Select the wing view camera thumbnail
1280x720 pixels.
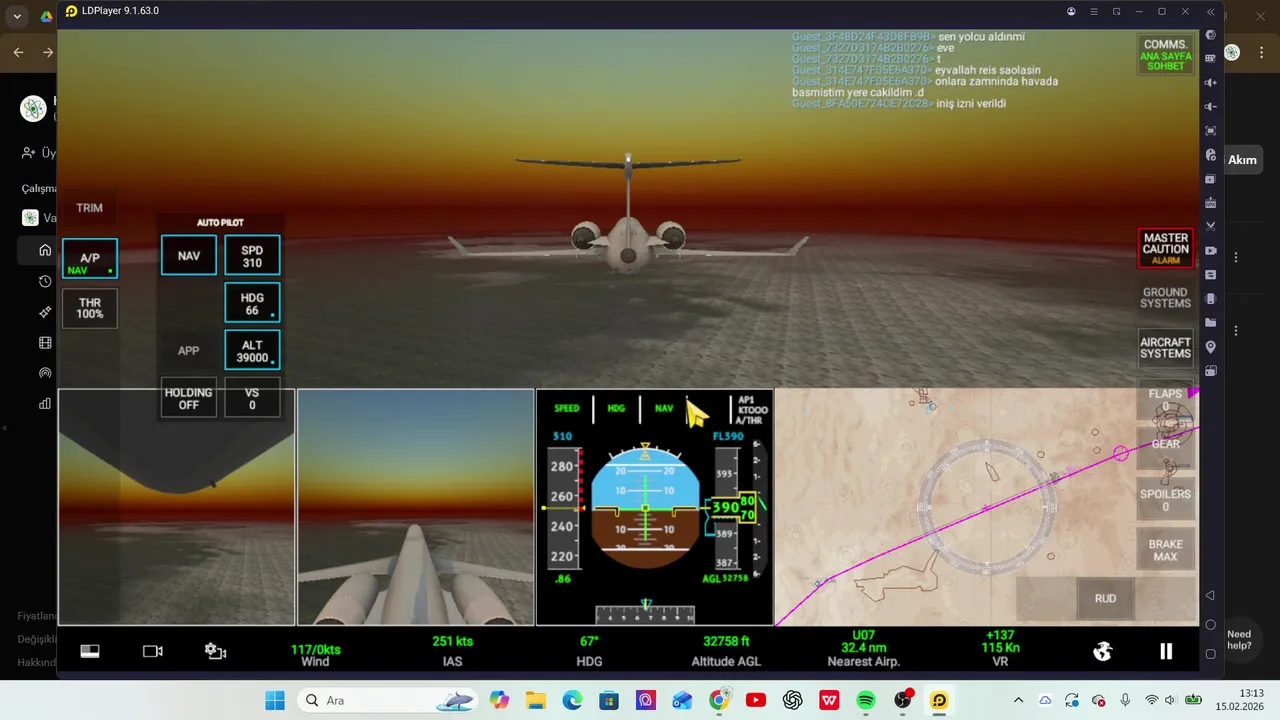(177, 507)
